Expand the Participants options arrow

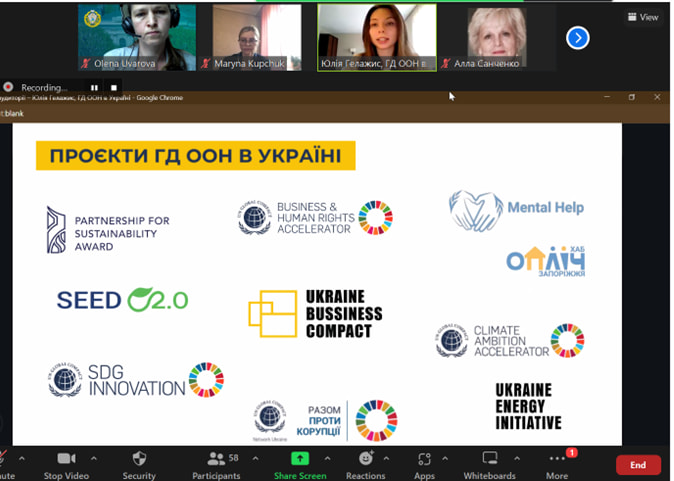point(255,459)
